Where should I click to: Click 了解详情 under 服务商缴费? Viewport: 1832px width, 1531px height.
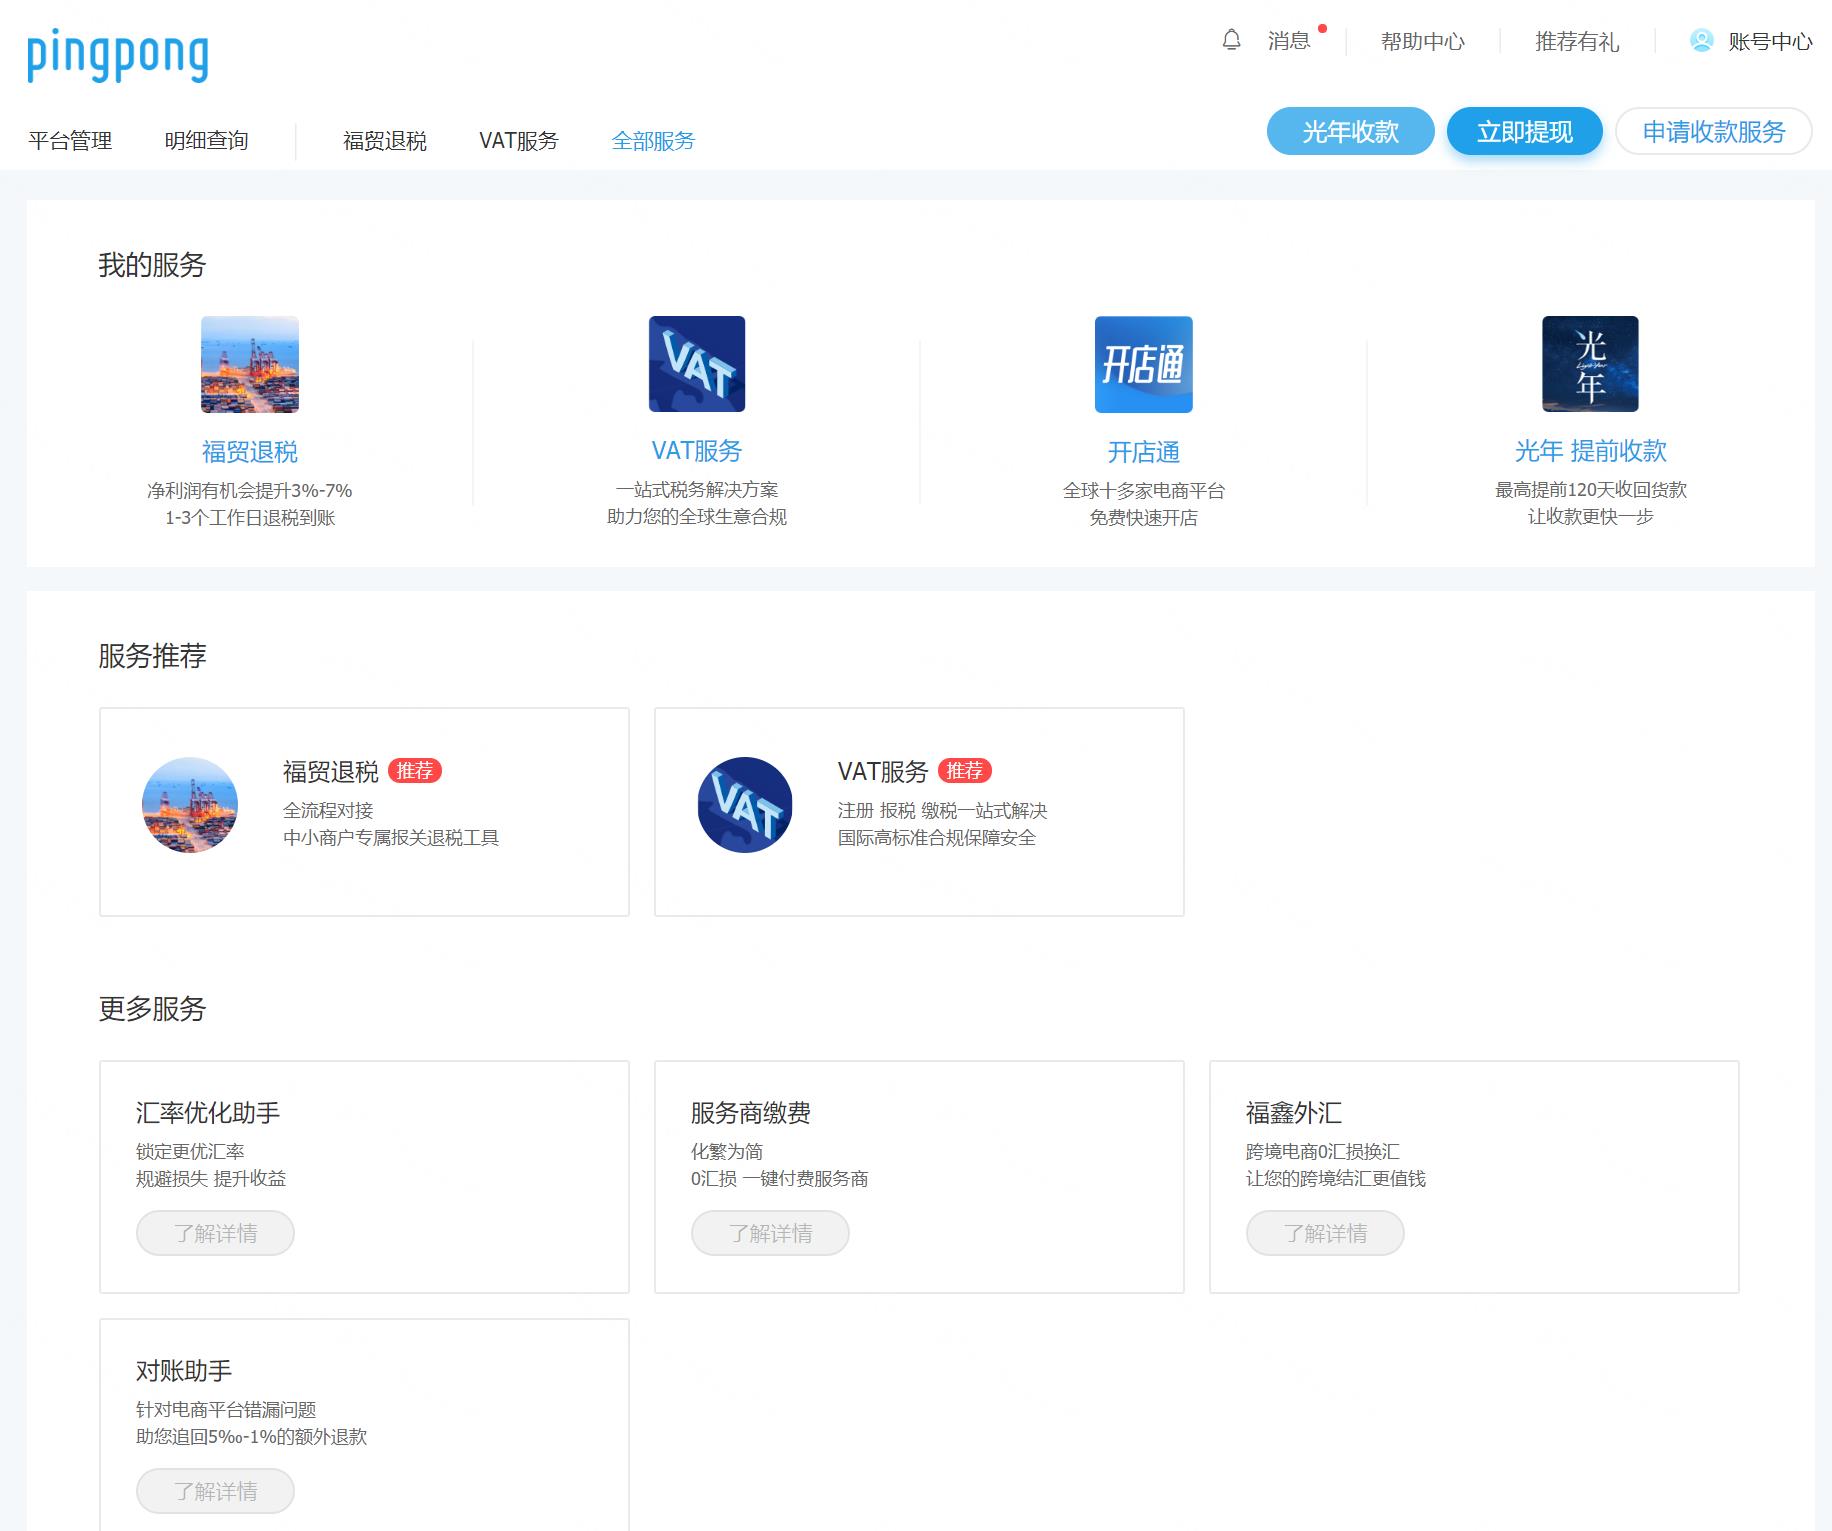(770, 1233)
